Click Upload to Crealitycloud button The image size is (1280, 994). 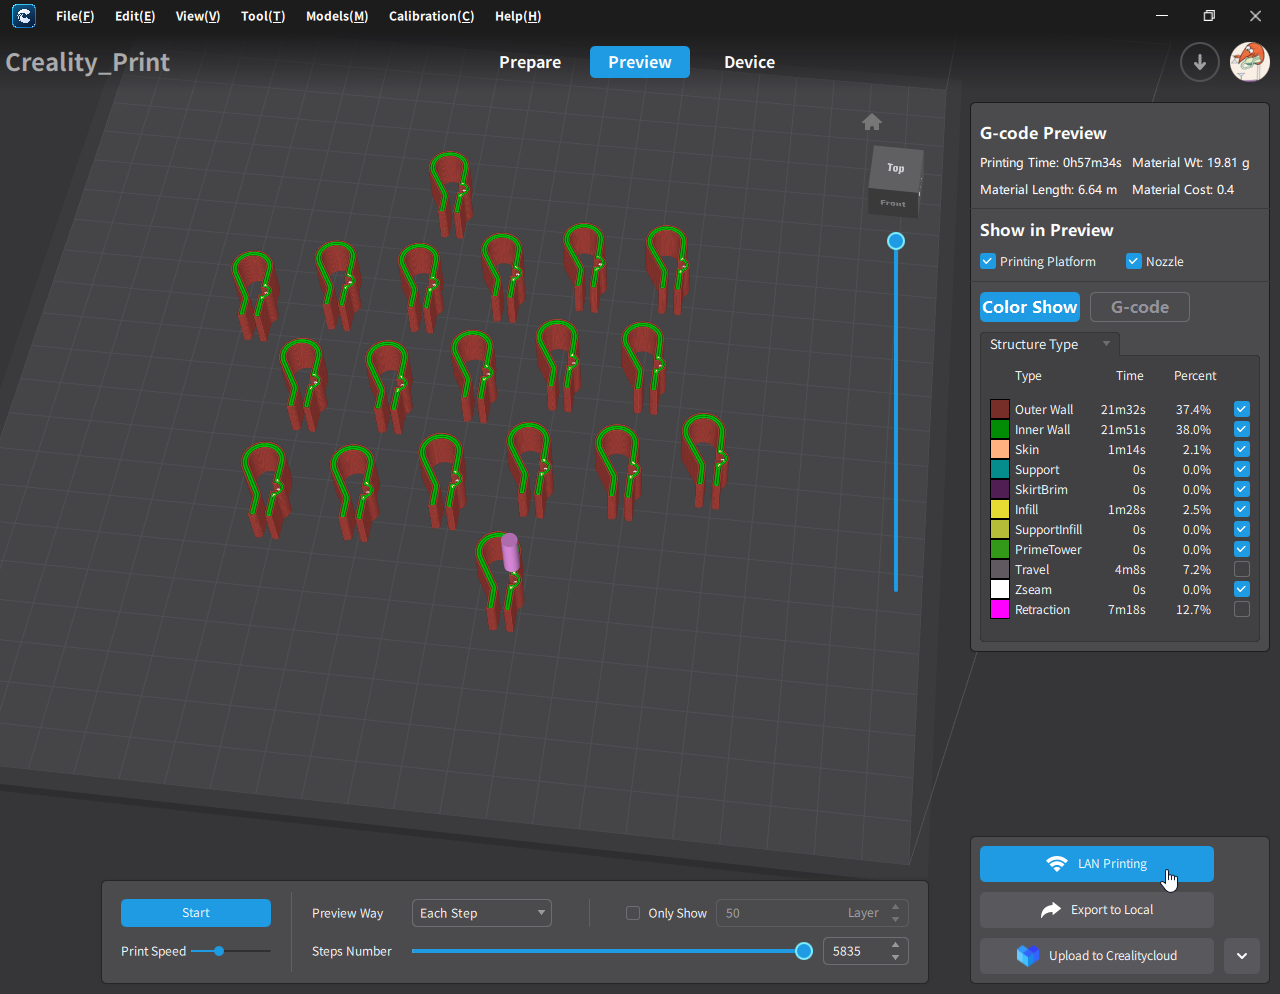tap(1097, 956)
